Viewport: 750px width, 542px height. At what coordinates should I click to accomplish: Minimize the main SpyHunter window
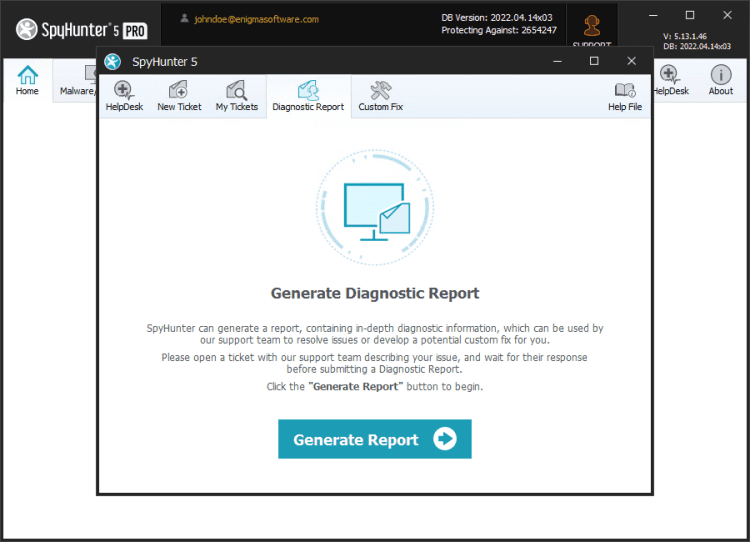pyautogui.click(x=653, y=15)
